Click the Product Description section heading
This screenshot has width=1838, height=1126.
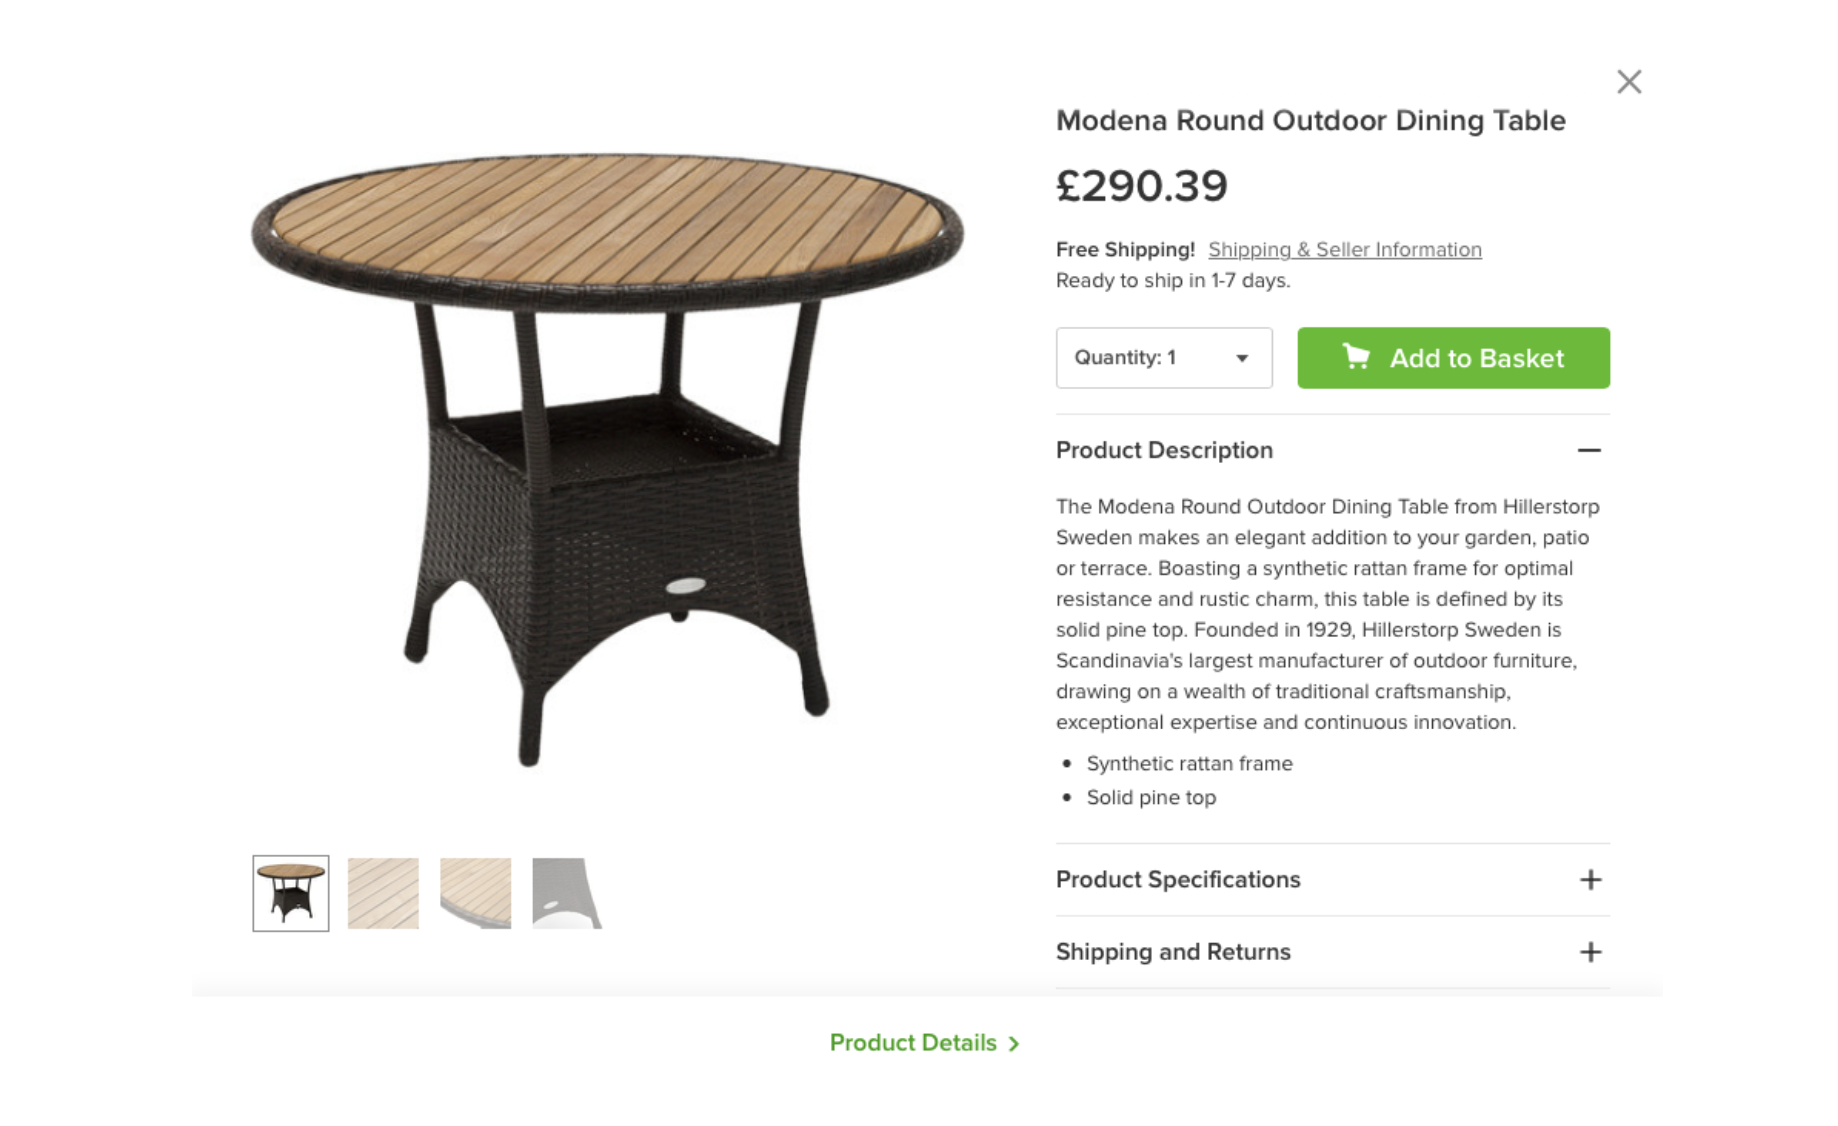pyautogui.click(x=1164, y=450)
